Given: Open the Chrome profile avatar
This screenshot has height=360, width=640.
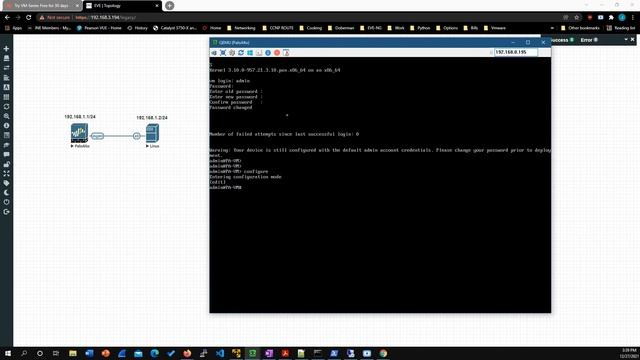Looking at the screenshot, I should click(x=622, y=18).
